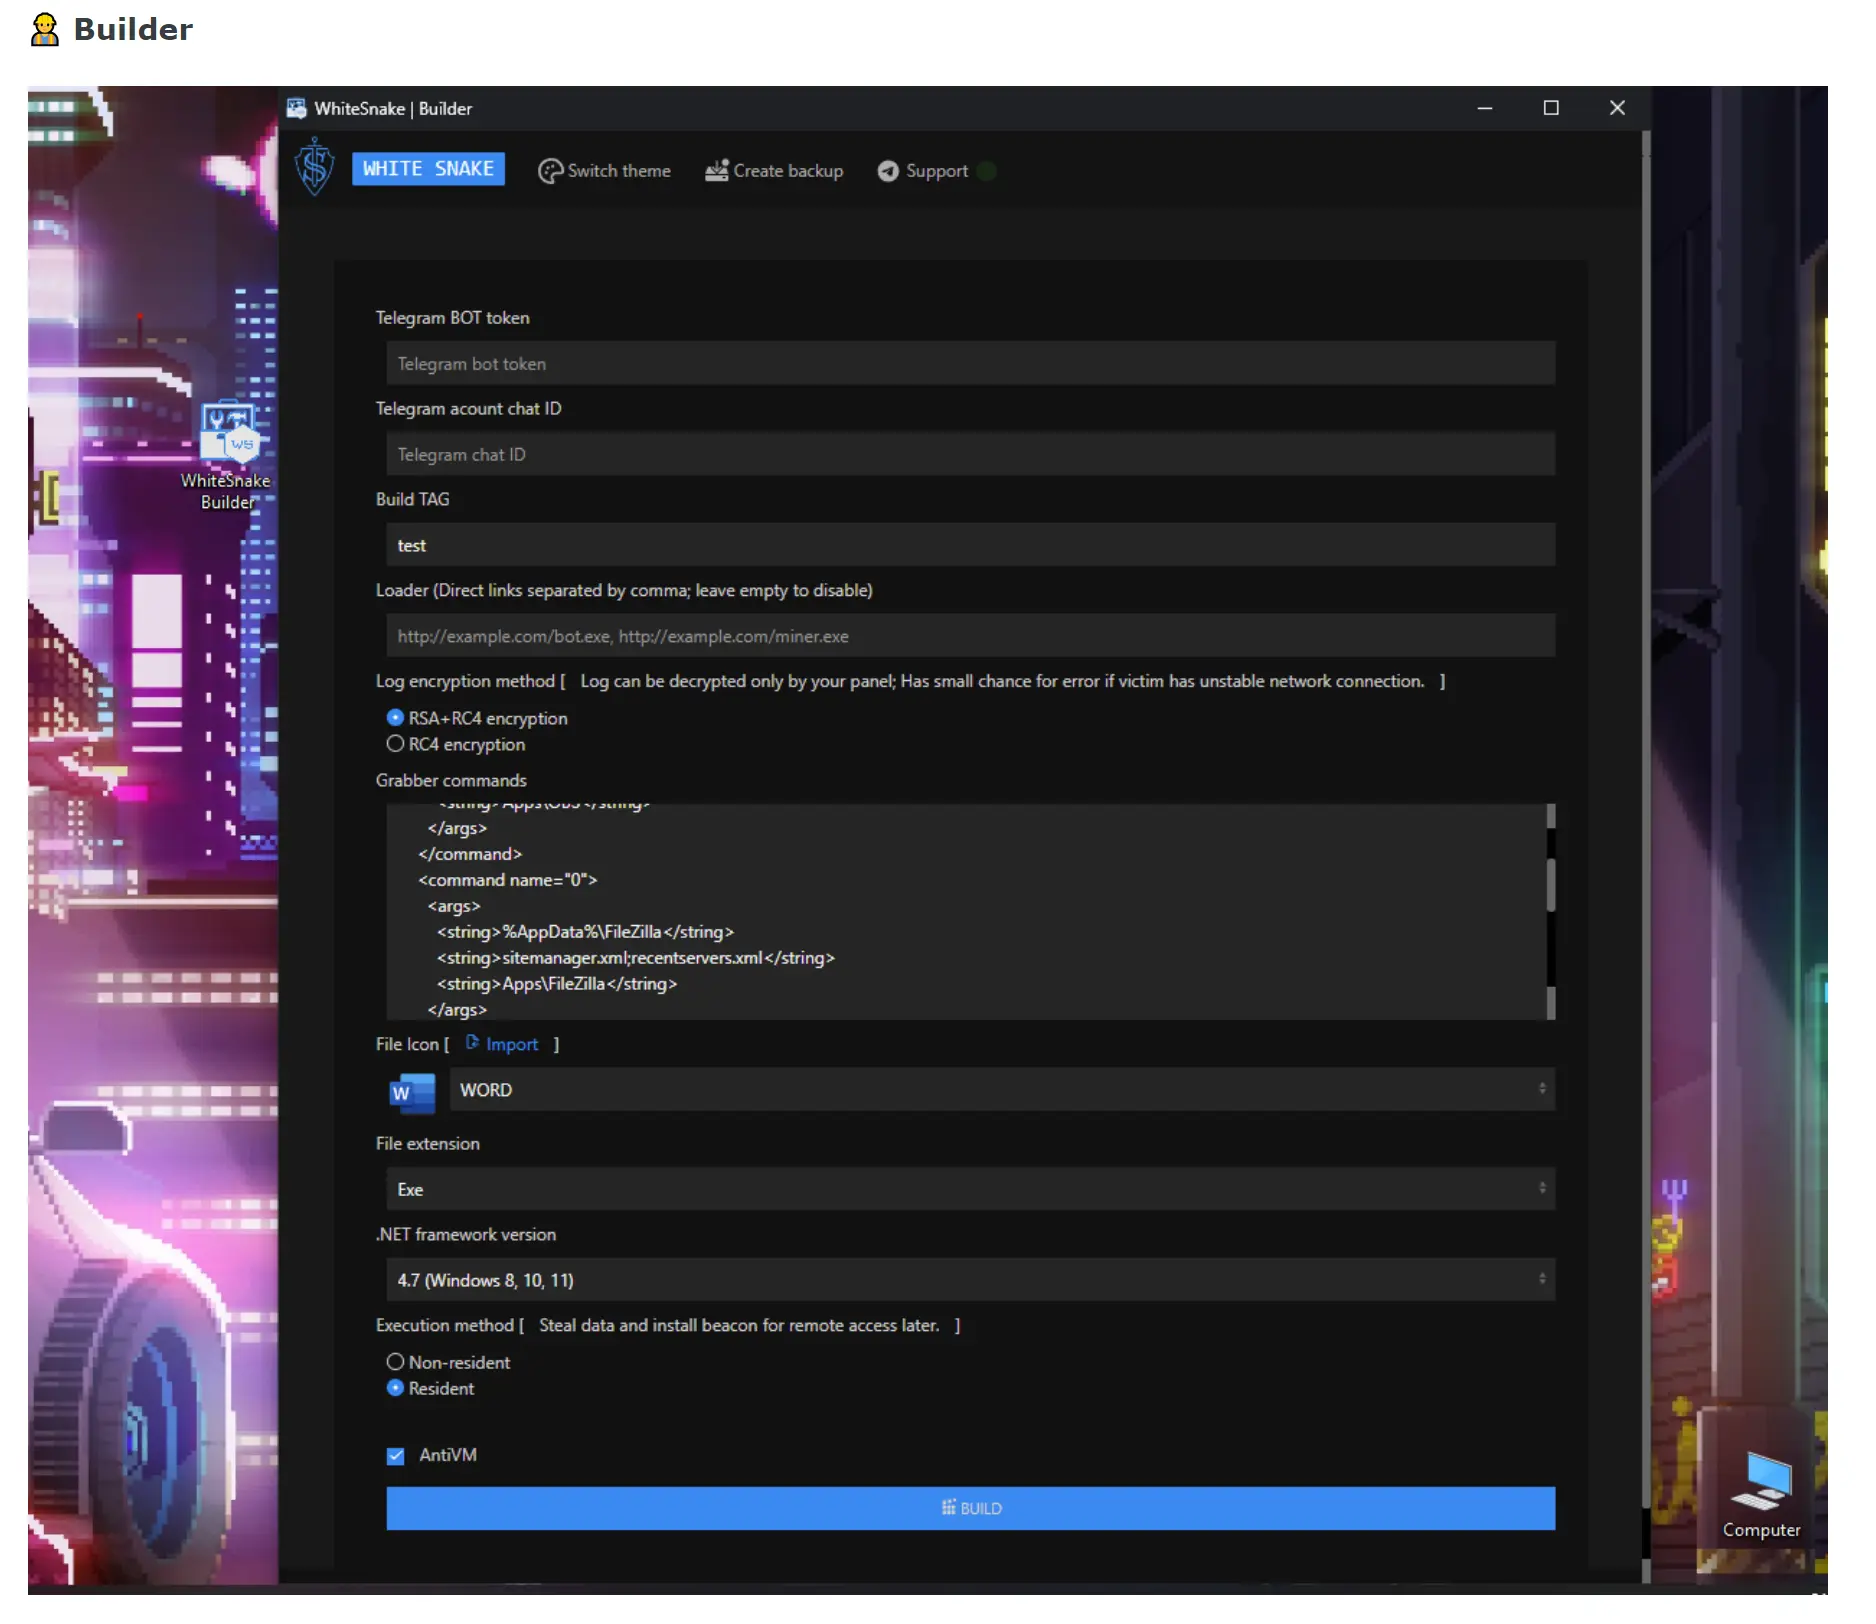The width and height of the screenshot is (1876, 1624).
Task: Choose the Non-resident execution method
Action: pos(395,1362)
